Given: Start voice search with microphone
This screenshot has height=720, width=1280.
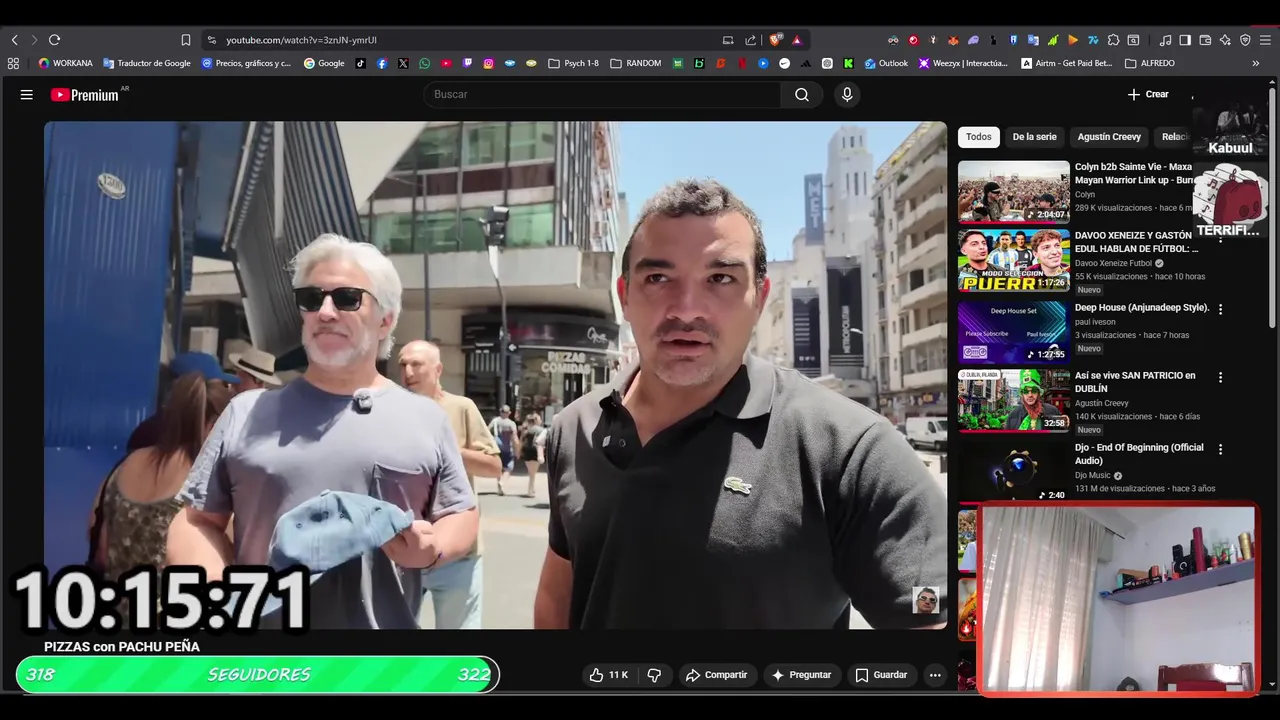Looking at the screenshot, I should [x=847, y=94].
